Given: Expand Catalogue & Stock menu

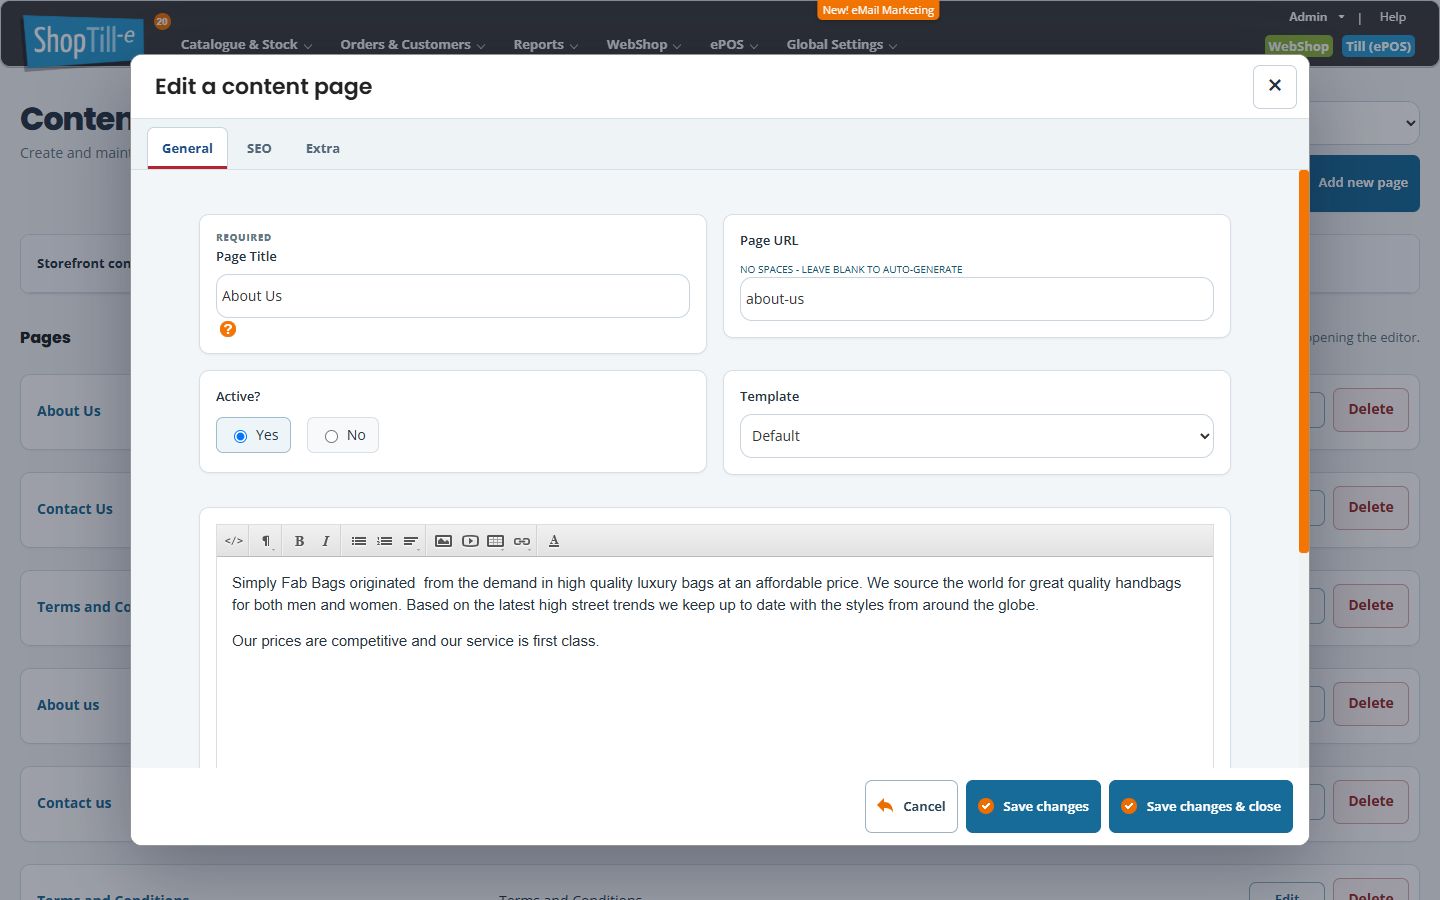Looking at the screenshot, I should click(x=246, y=45).
